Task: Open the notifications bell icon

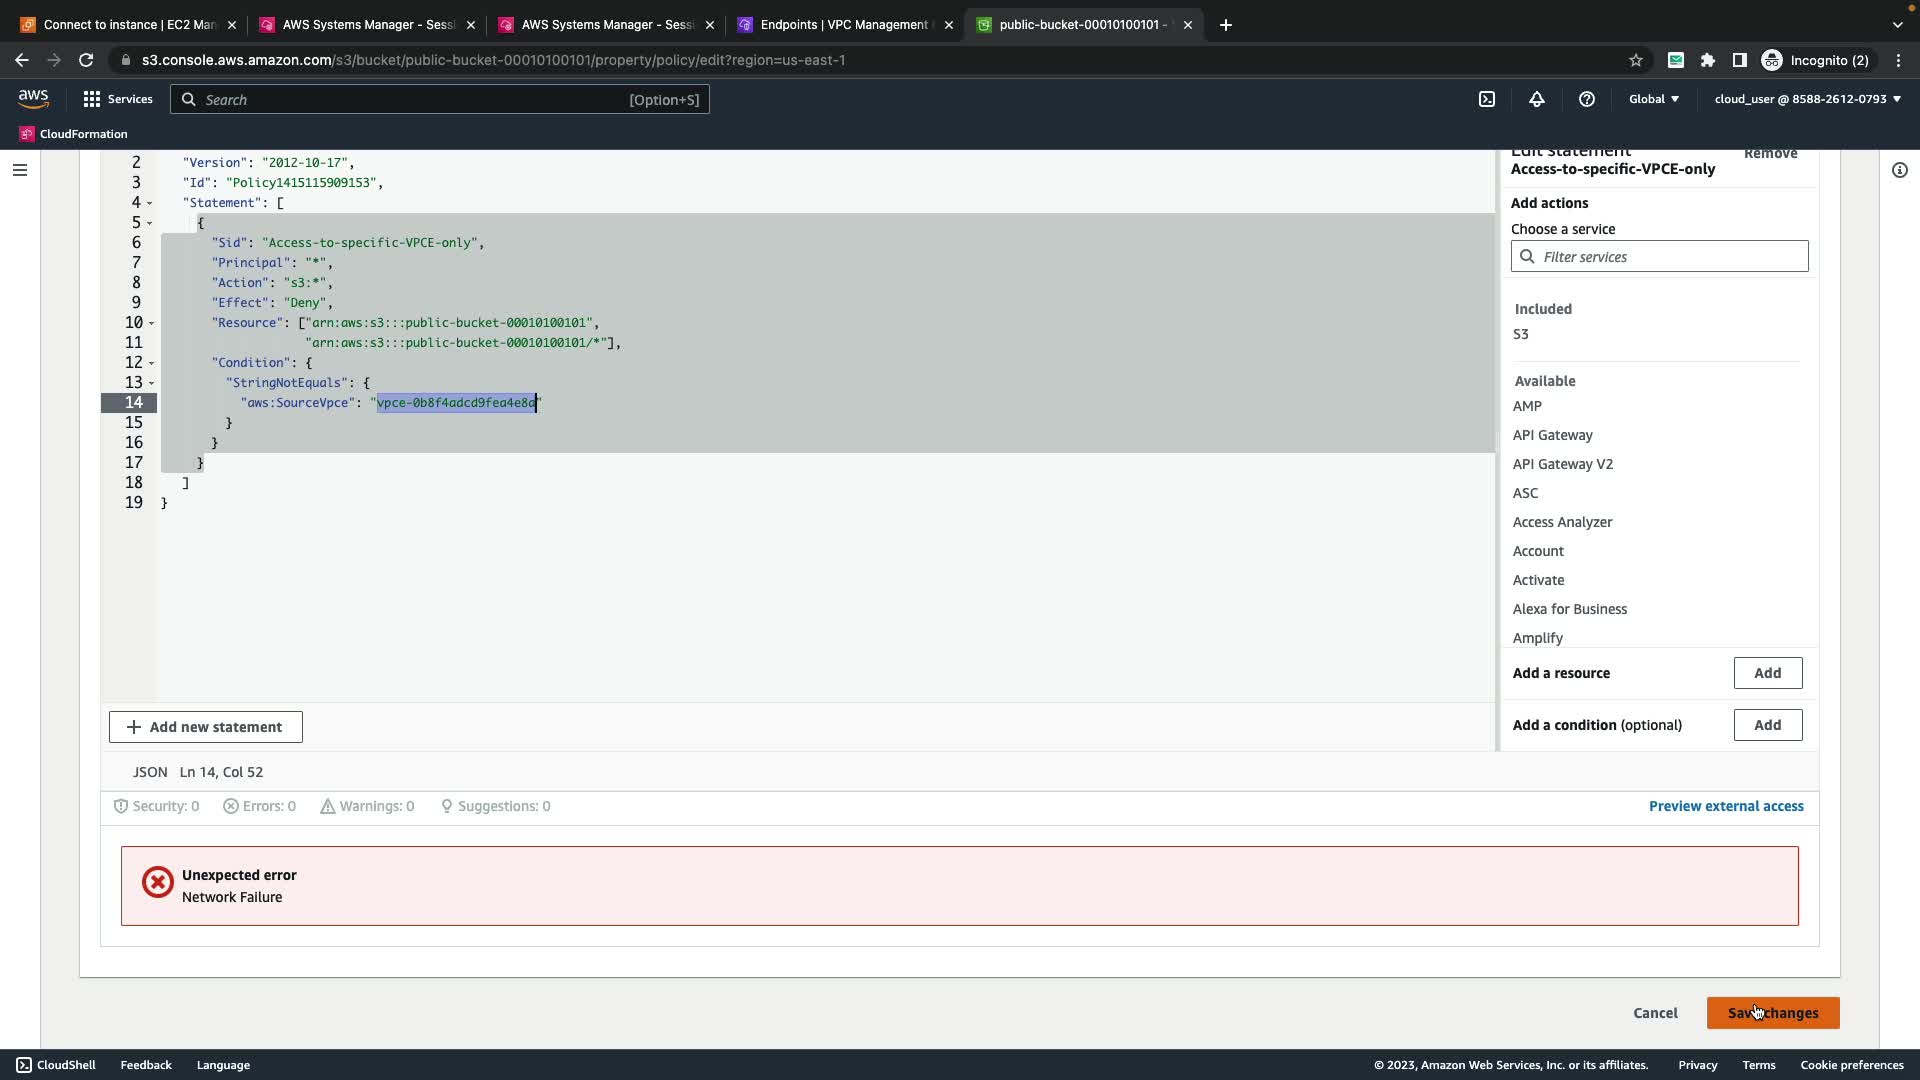Action: (x=1537, y=99)
